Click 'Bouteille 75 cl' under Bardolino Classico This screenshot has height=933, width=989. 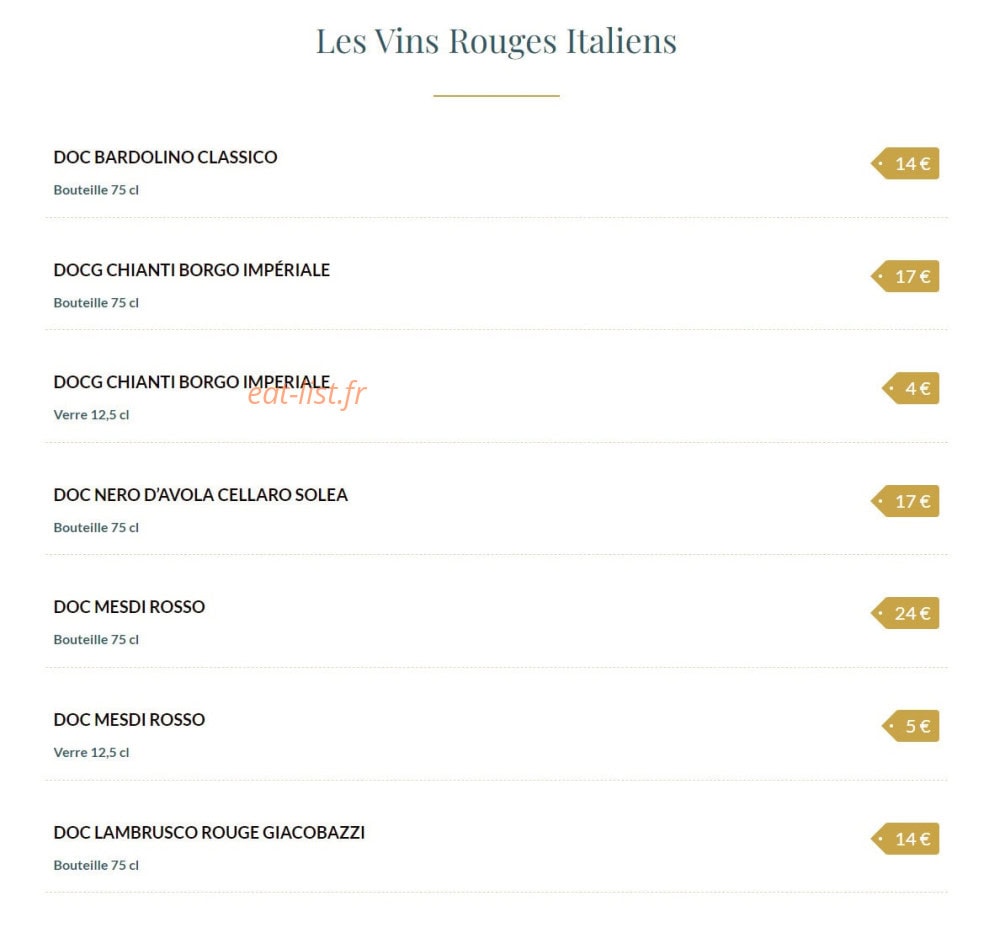(96, 190)
